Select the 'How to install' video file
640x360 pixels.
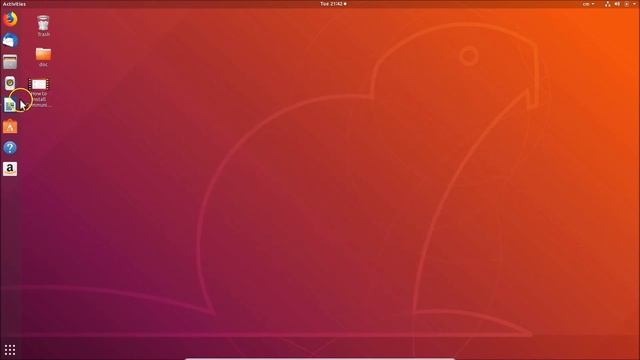pos(39,93)
